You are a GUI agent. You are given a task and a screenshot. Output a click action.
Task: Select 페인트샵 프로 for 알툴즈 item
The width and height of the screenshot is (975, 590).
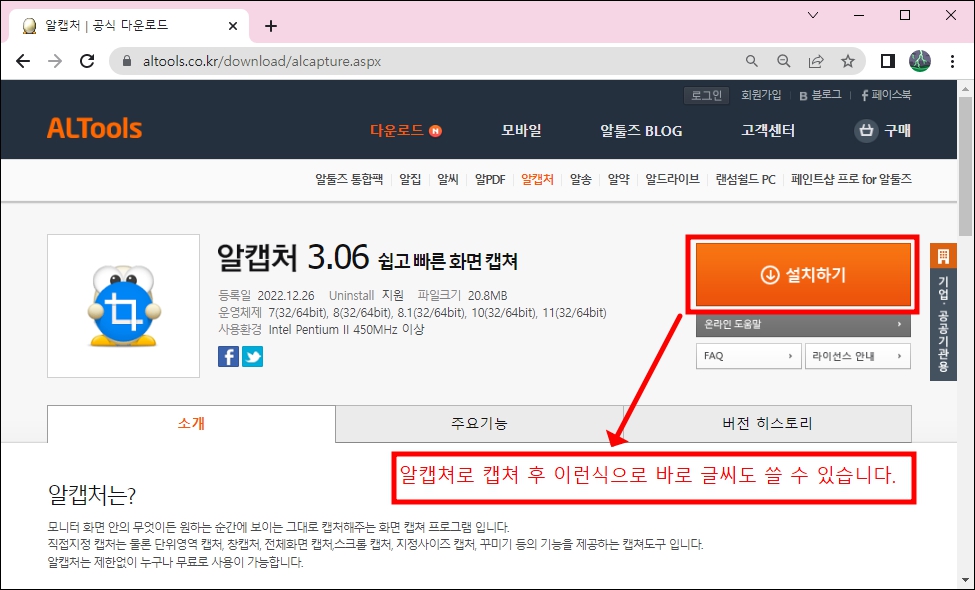click(851, 179)
